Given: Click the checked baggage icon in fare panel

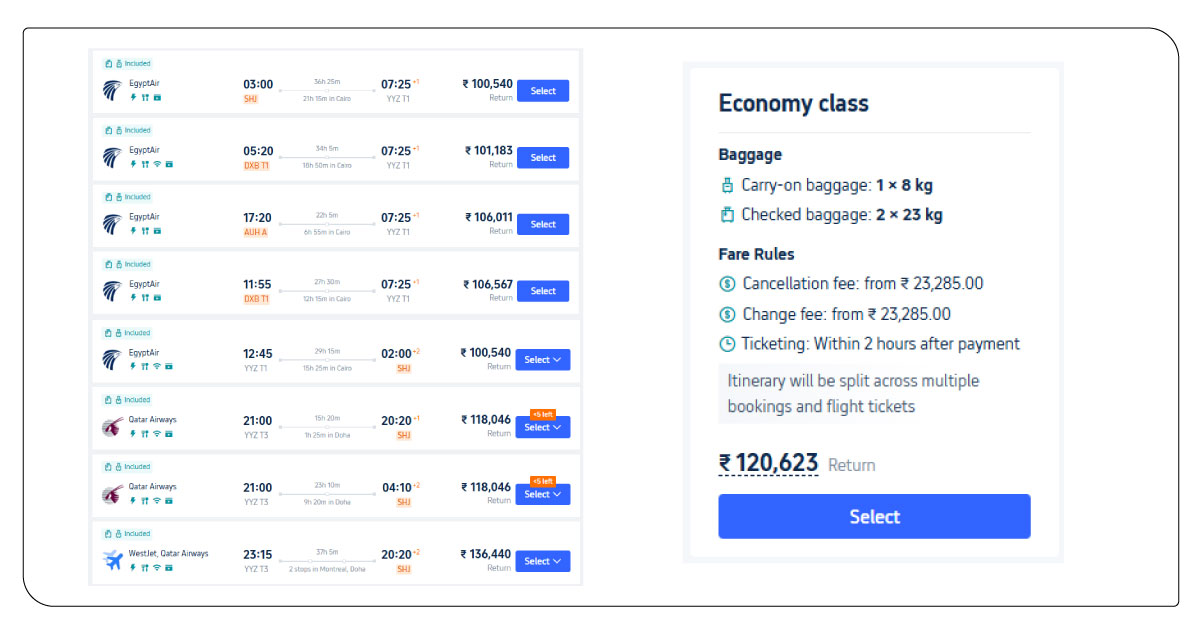Looking at the screenshot, I should 727,215.
